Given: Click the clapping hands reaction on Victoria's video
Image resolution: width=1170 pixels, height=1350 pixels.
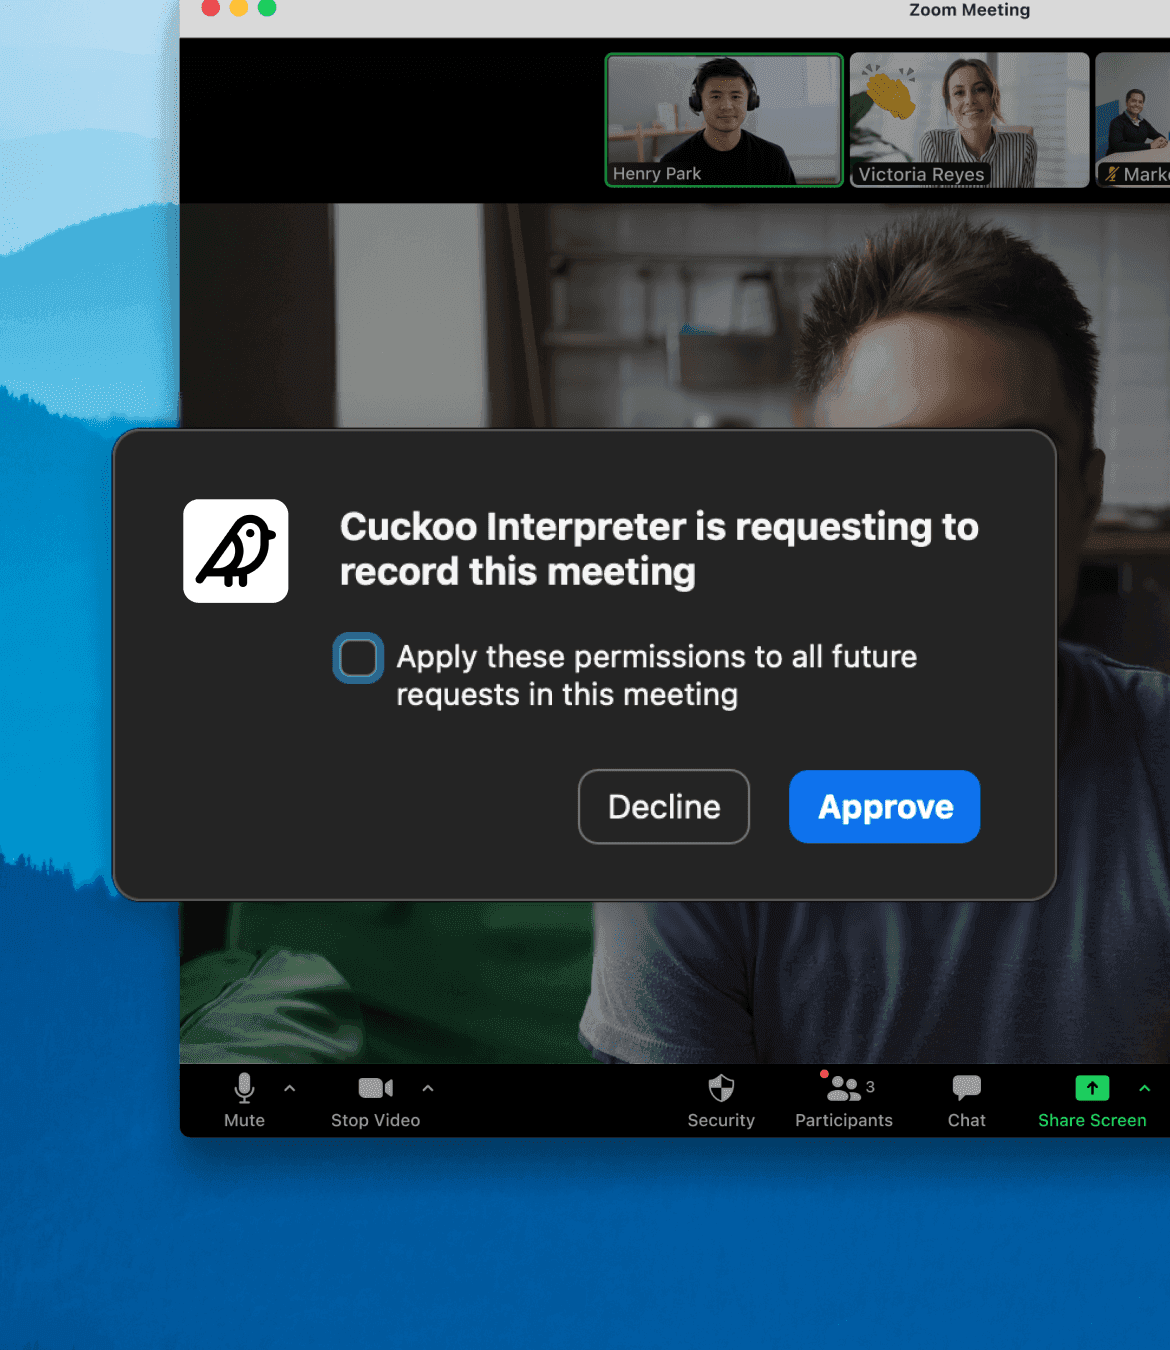Looking at the screenshot, I should coord(890,94).
